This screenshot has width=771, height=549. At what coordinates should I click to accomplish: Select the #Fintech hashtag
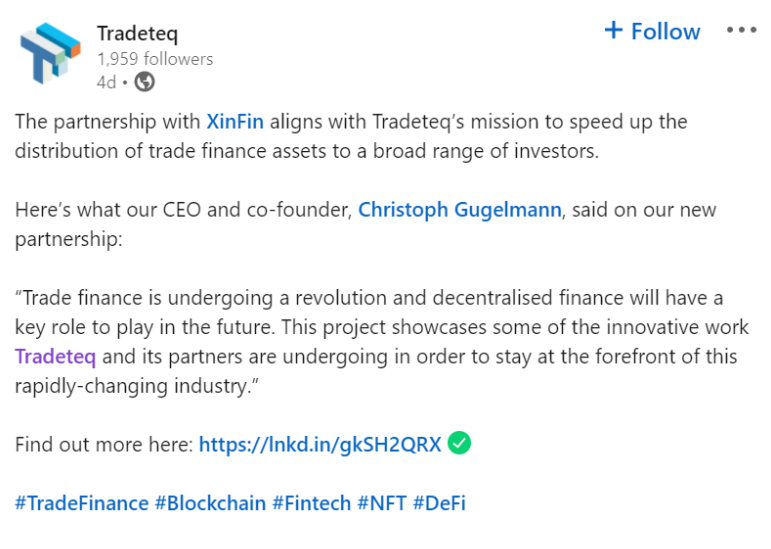click(311, 503)
